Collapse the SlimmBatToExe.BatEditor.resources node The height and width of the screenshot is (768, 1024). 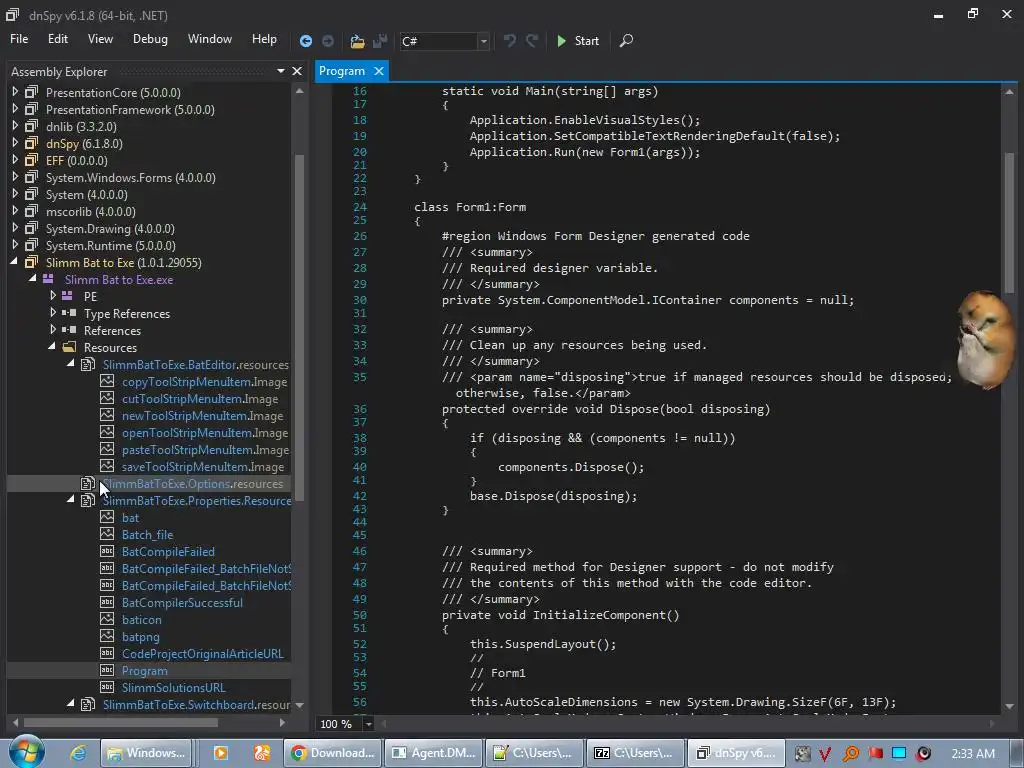pos(71,364)
